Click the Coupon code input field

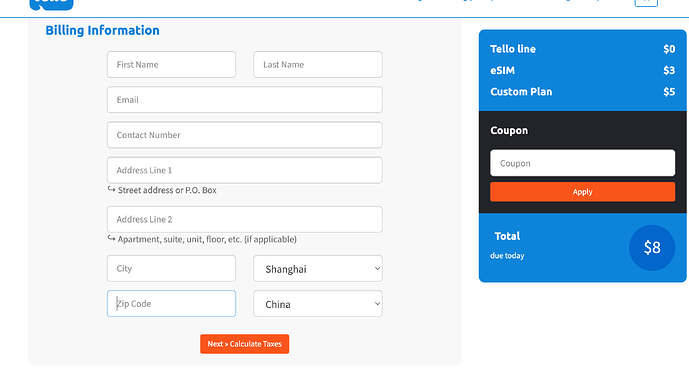(x=583, y=163)
